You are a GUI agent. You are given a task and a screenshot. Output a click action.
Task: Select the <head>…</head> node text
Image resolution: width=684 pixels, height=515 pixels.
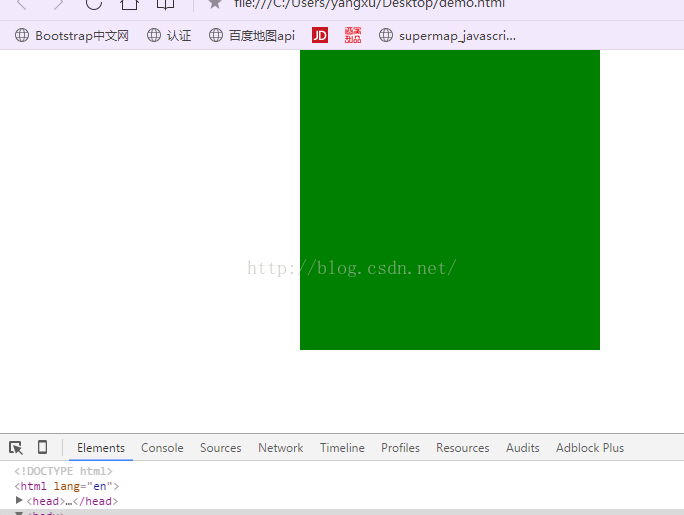(x=72, y=501)
